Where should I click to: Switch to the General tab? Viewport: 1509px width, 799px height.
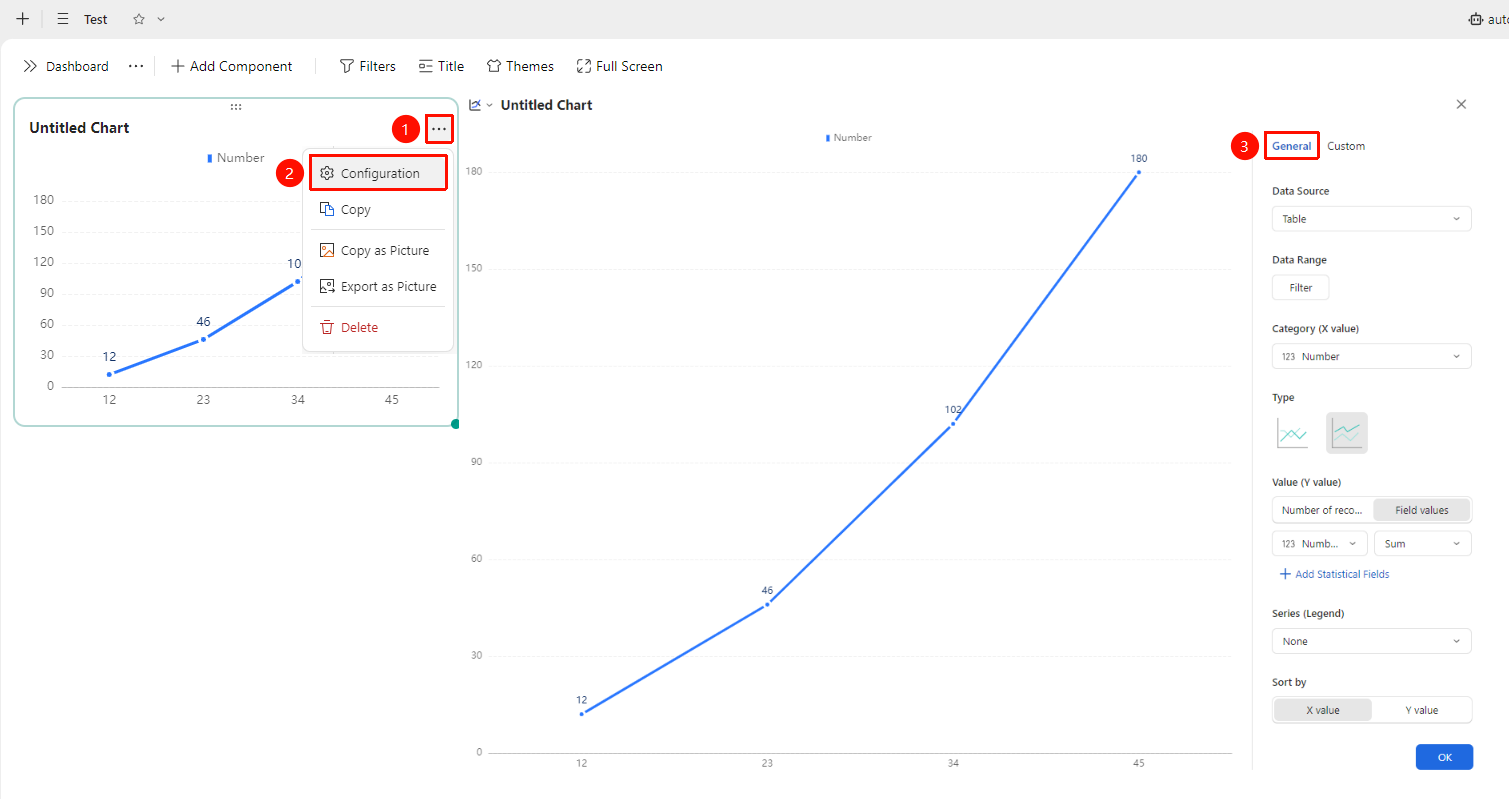[x=1291, y=146]
